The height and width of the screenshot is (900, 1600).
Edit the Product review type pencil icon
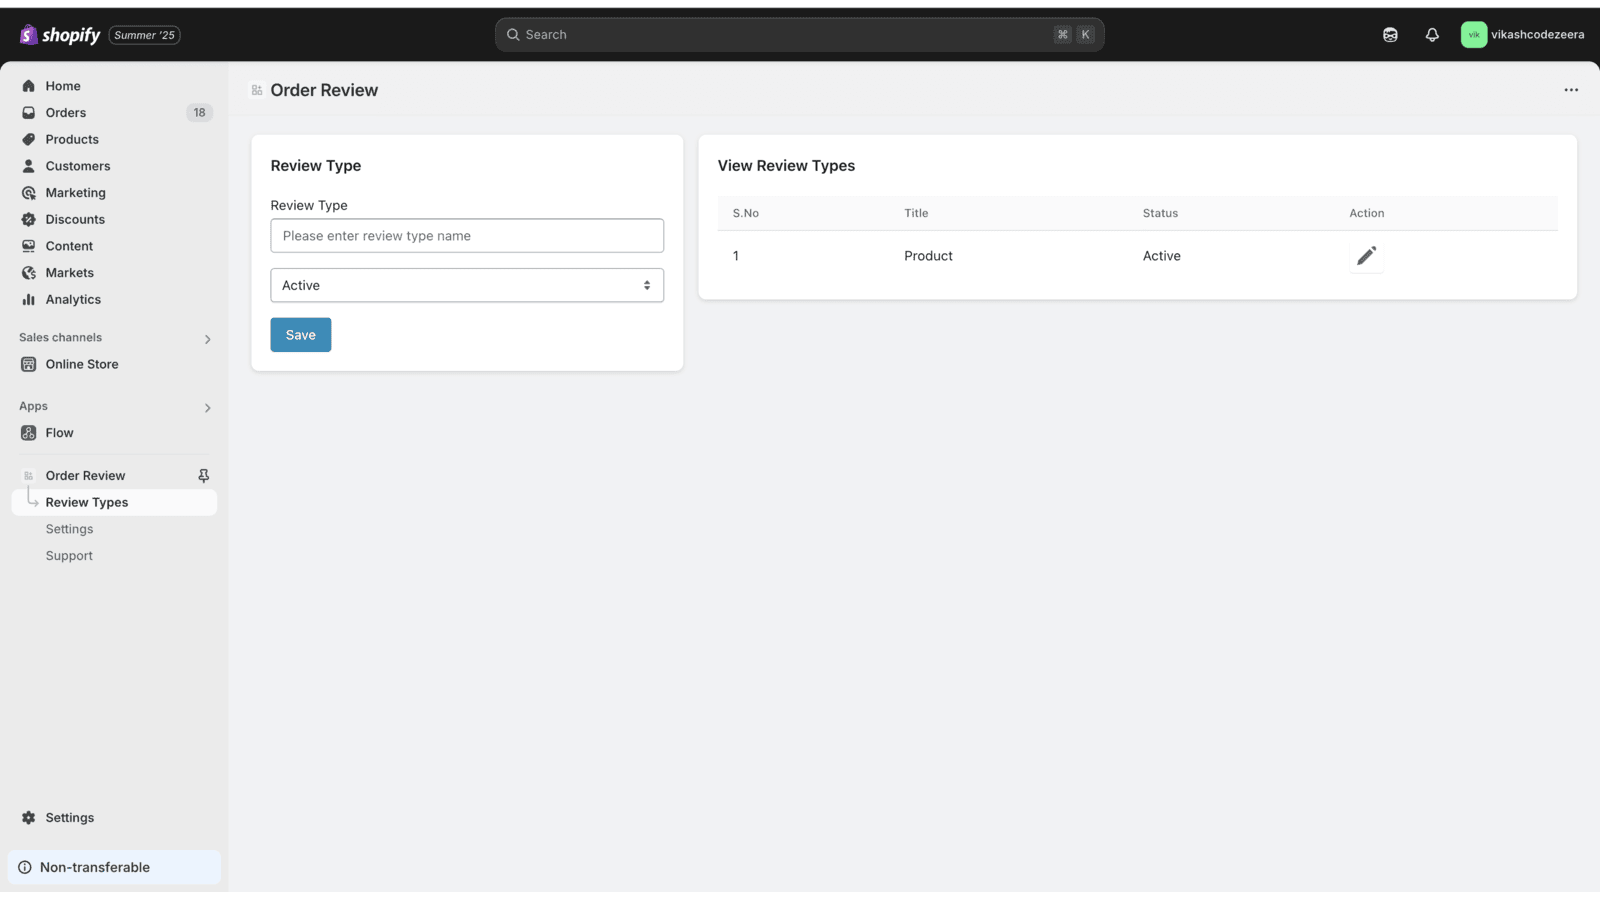[1366, 257]
